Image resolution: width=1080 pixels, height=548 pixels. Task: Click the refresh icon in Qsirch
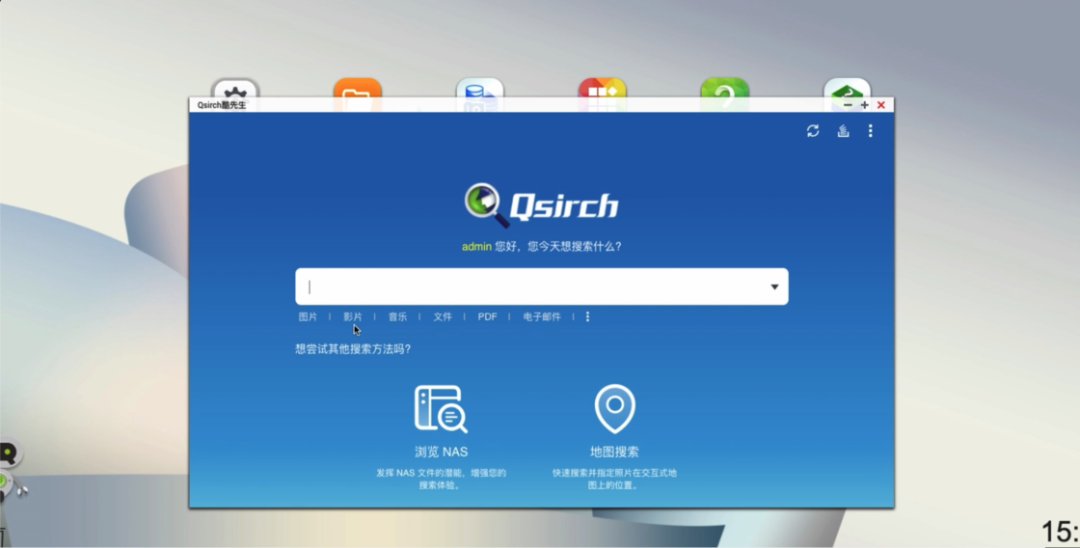(813, 131)
